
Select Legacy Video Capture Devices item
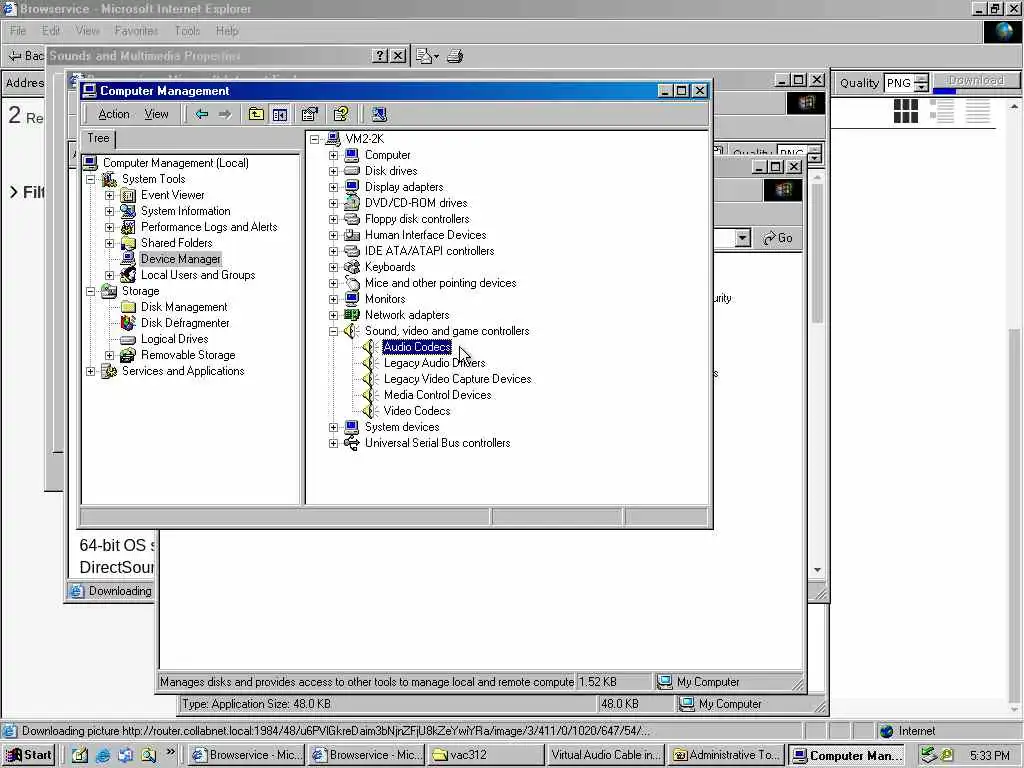458,379
